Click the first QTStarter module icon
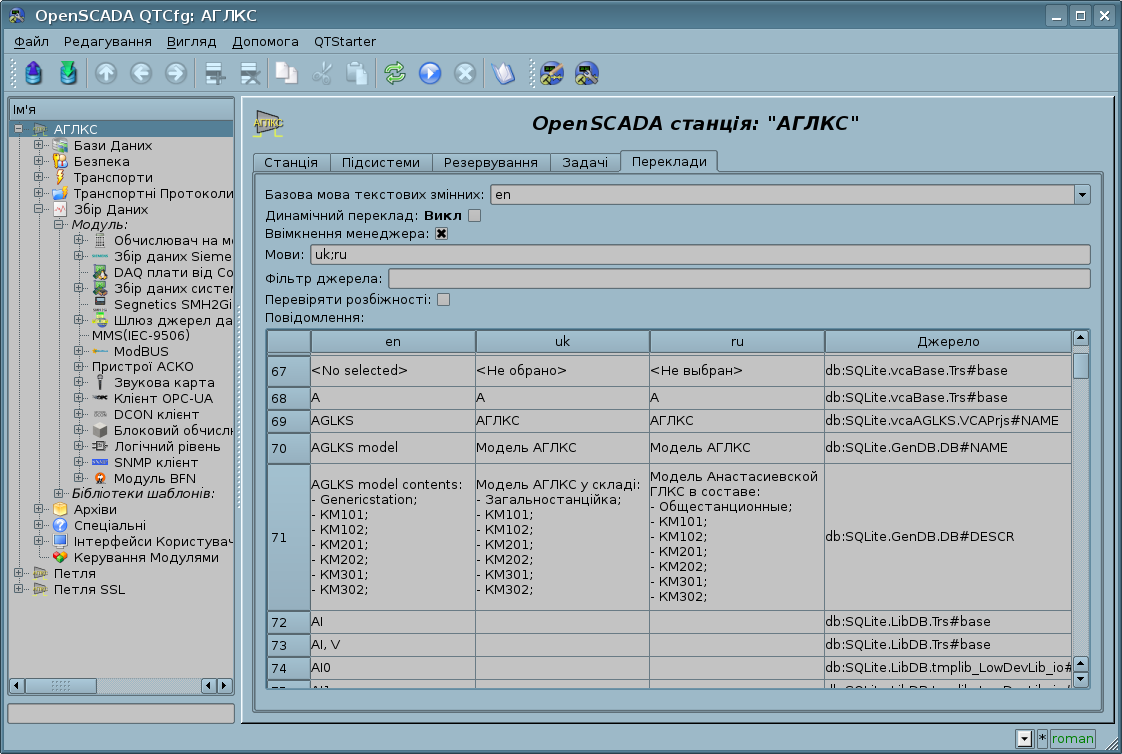 pos(551,73)
